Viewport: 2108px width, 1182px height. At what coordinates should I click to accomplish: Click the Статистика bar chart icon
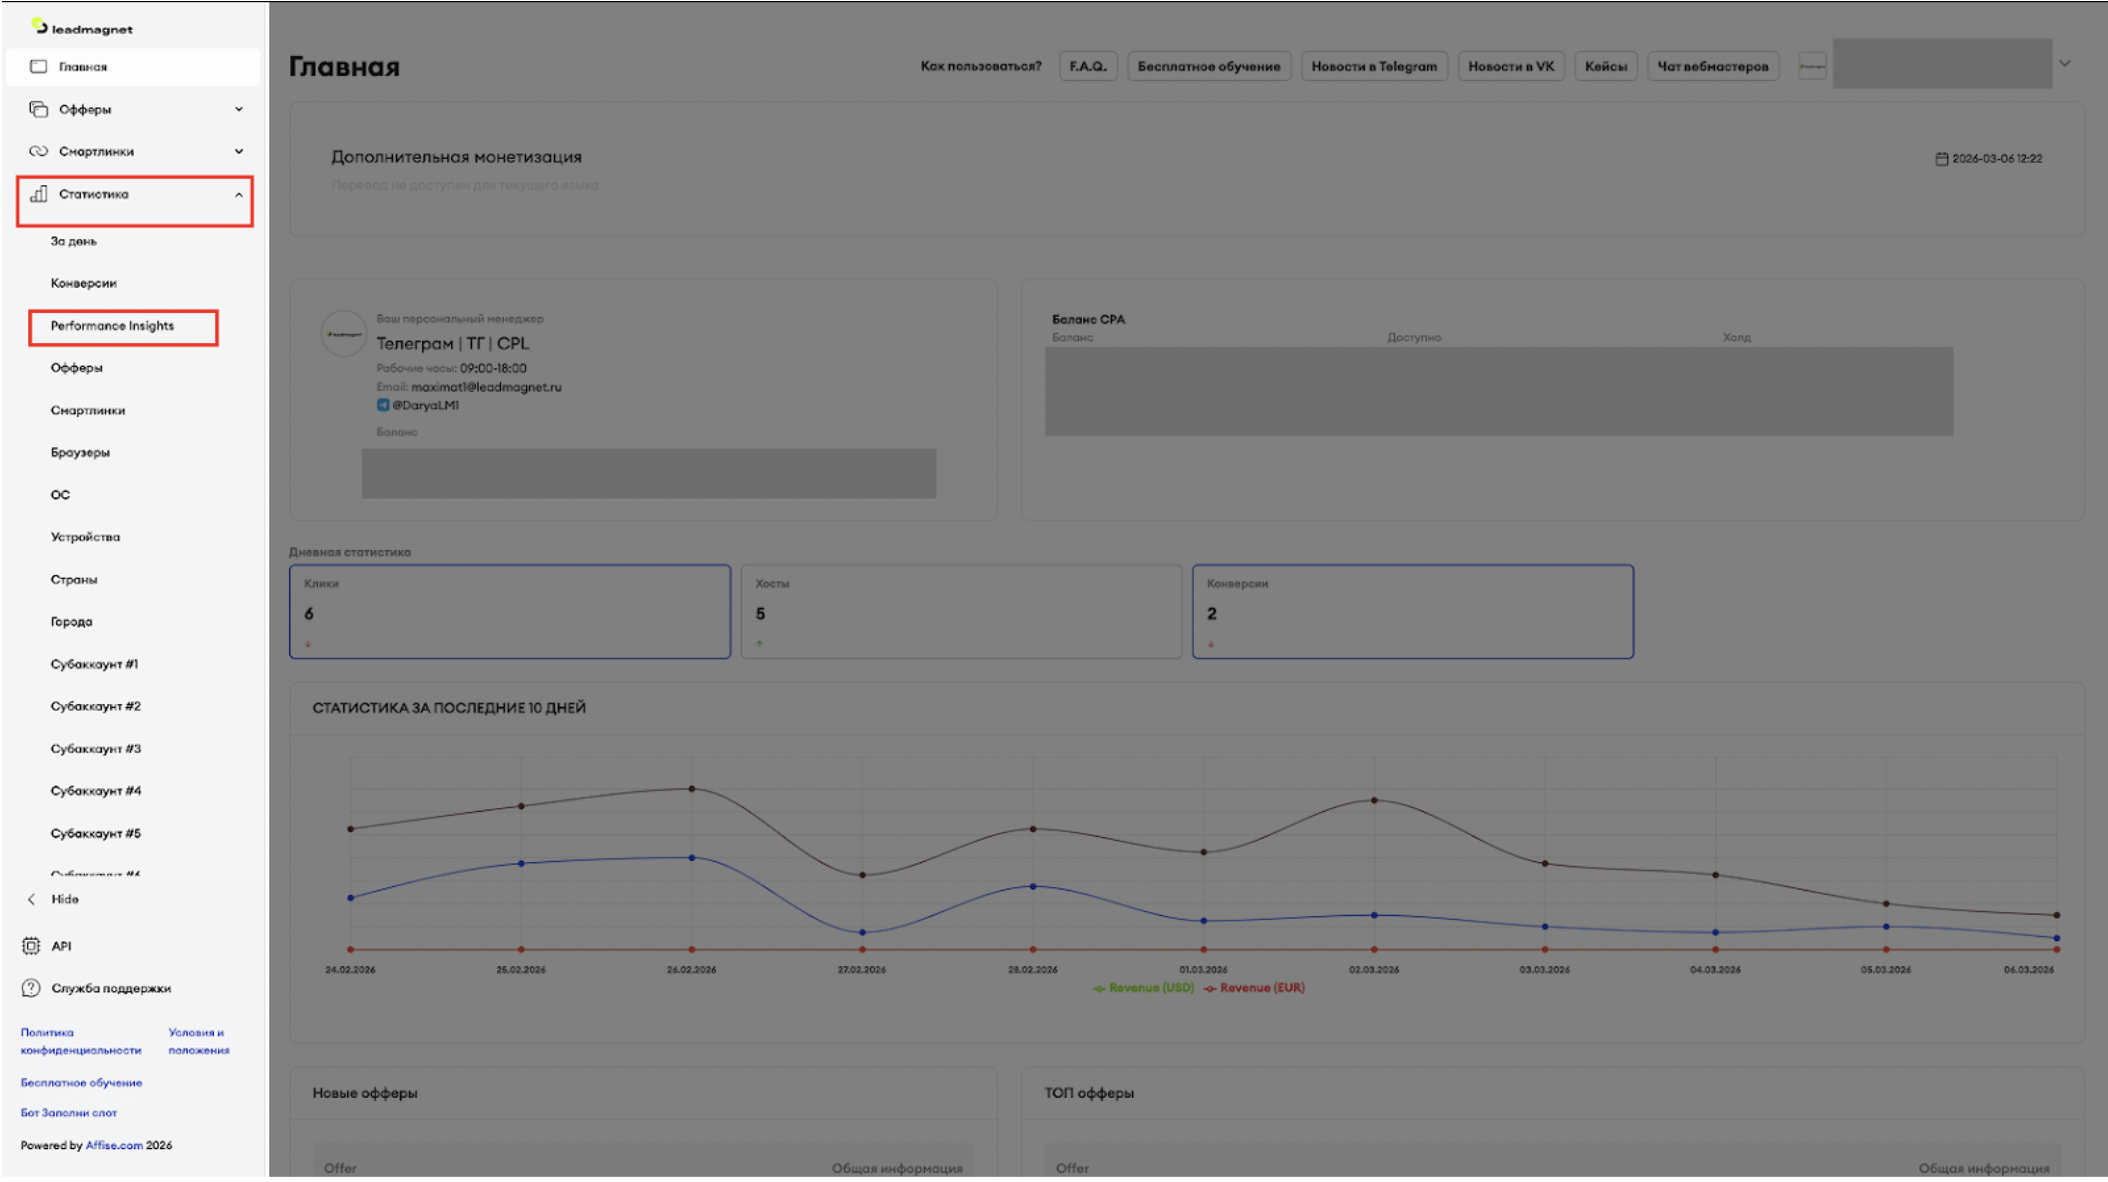point(38,194)
